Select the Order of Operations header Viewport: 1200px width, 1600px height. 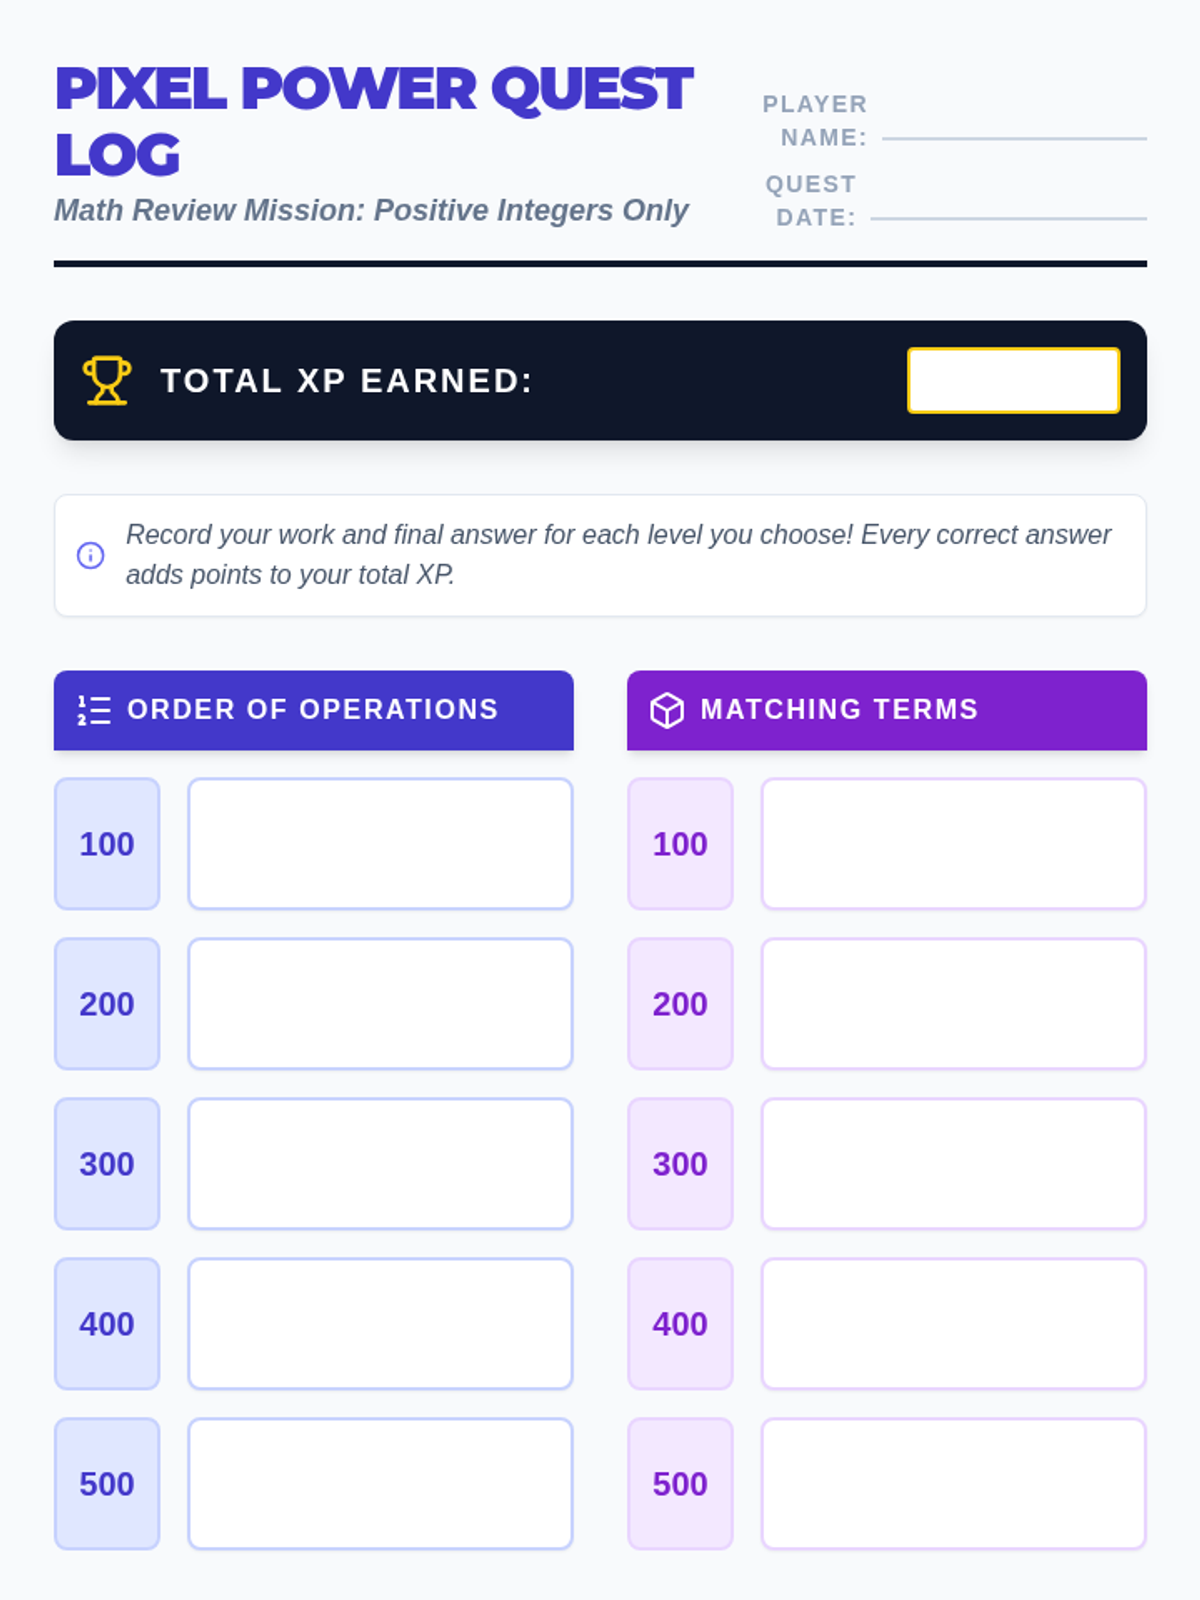coord(313,710)
